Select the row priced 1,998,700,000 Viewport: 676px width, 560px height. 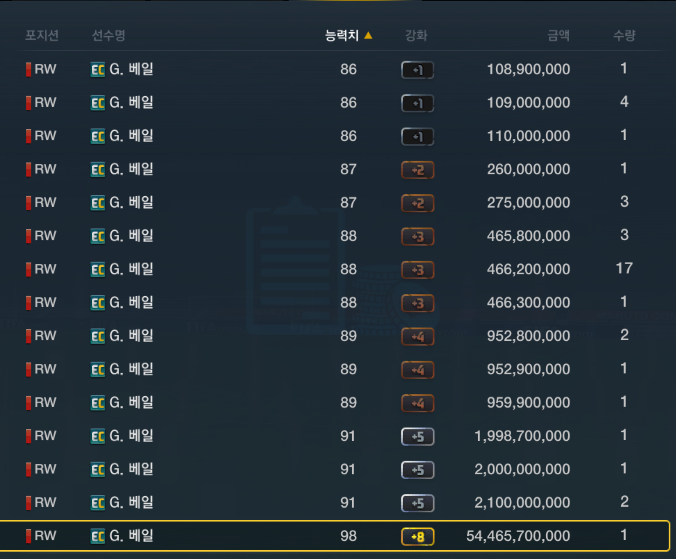click(336, 436)
